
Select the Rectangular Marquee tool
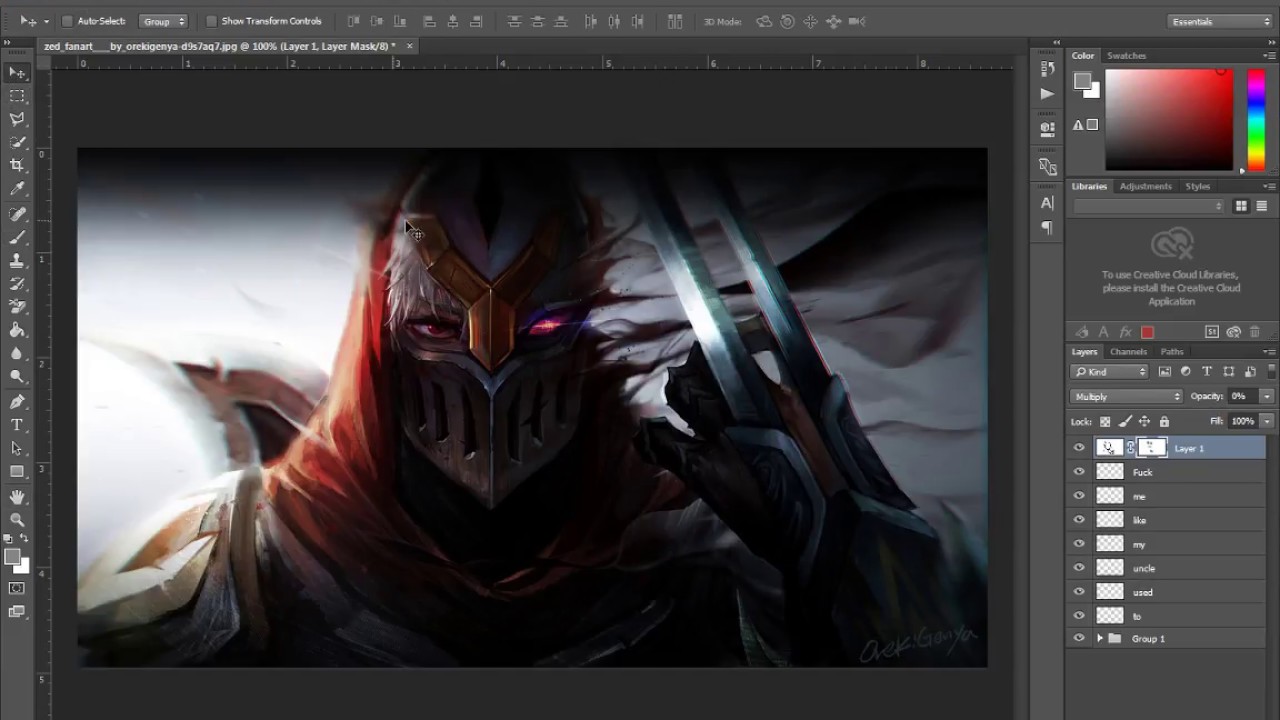(17, 96)
